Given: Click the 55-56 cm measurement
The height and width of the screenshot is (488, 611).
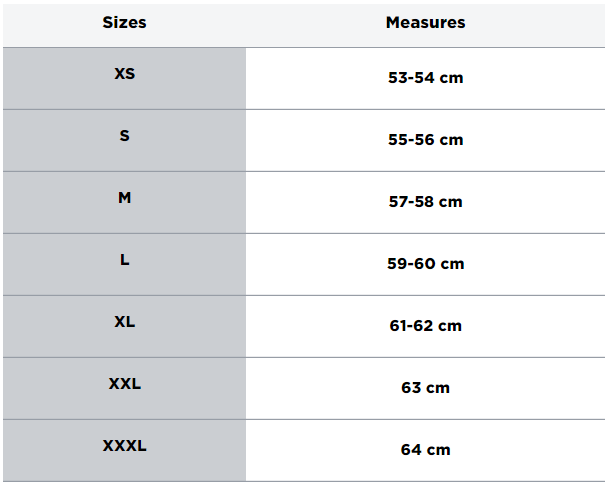Looking at the screenshot, I should point(425,140).
